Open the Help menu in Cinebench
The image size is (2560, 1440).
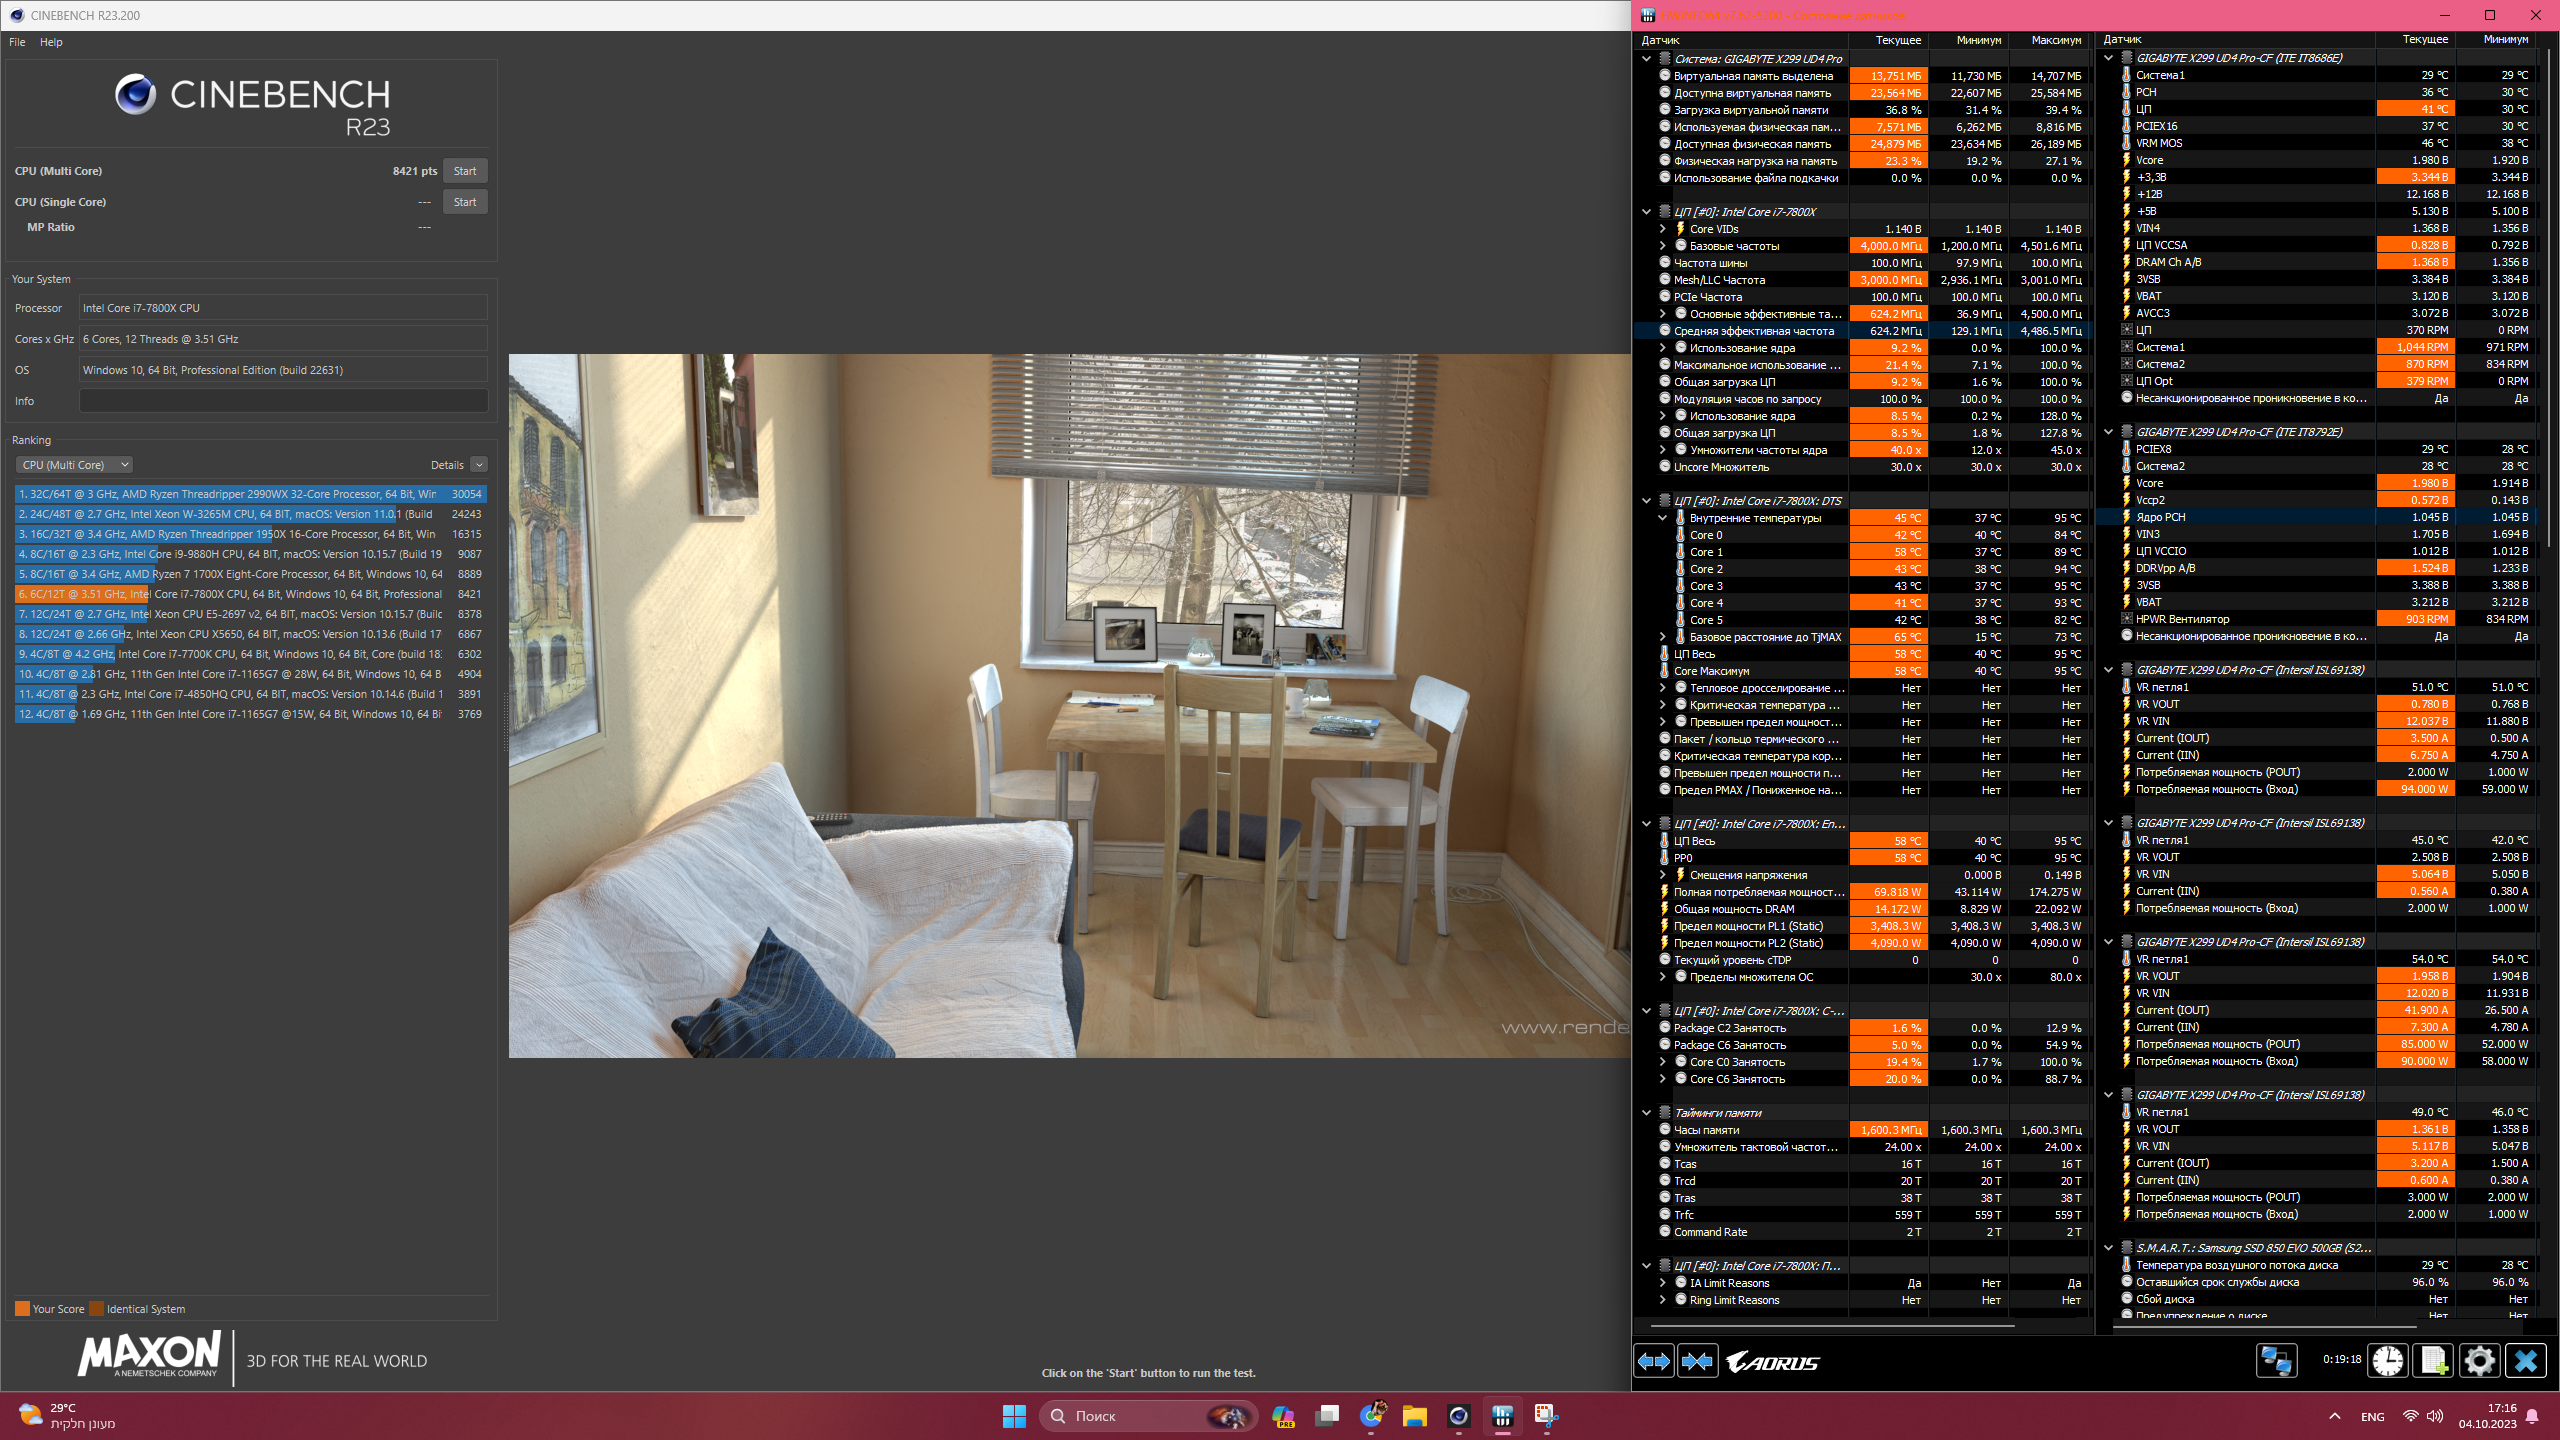tap(51, 42)
